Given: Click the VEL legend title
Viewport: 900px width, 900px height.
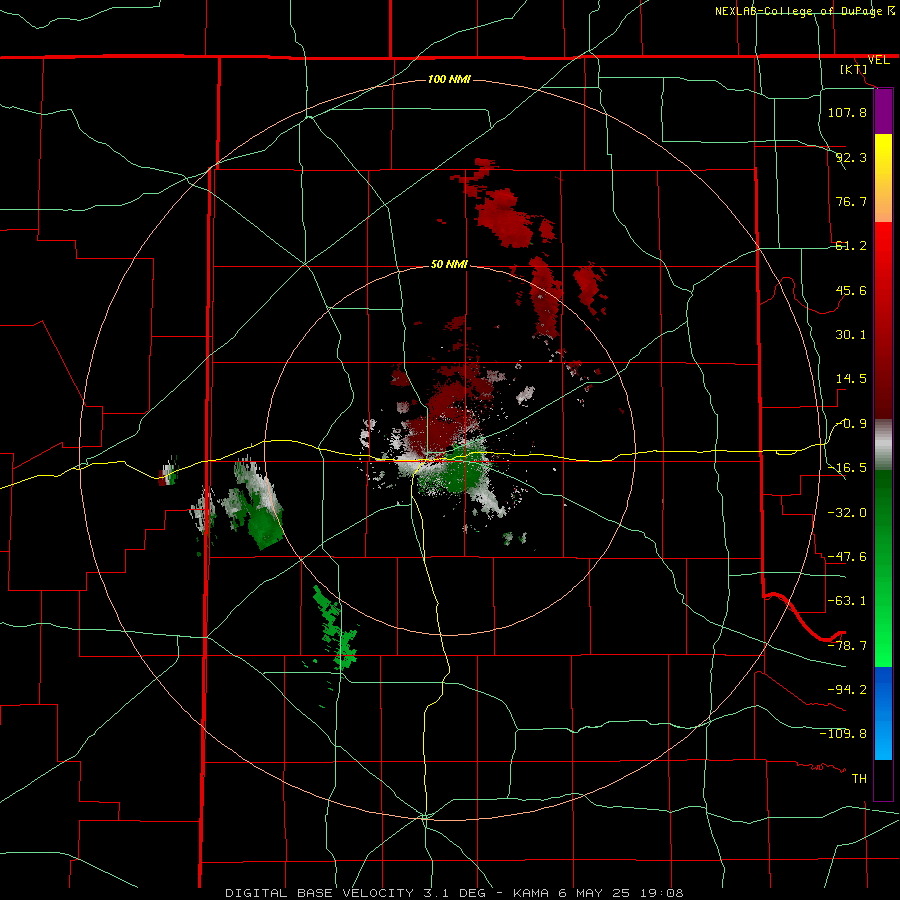Looking at the screenshot, I should [878, 60].
